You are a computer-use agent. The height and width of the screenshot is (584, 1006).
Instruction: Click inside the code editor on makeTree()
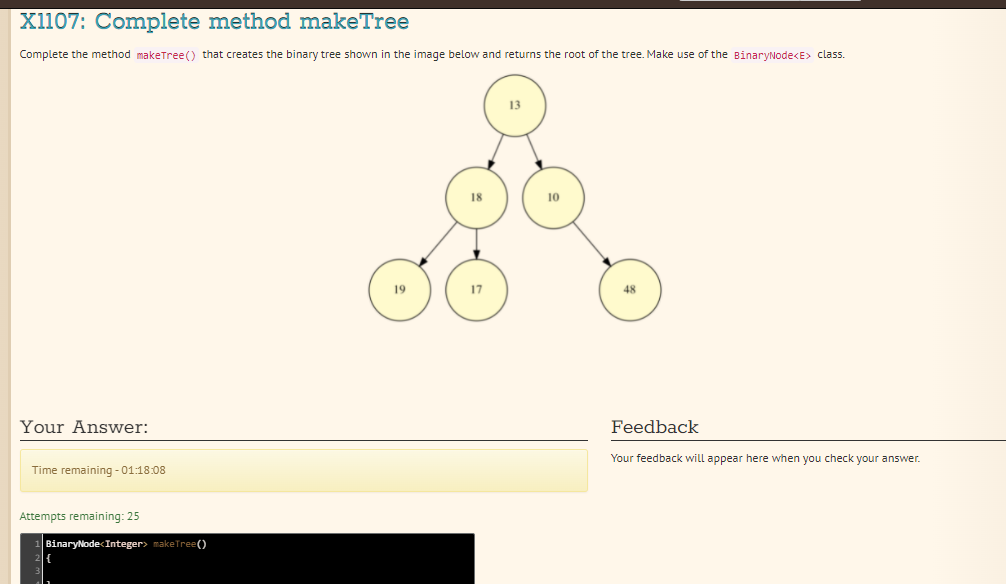(180, 544)
